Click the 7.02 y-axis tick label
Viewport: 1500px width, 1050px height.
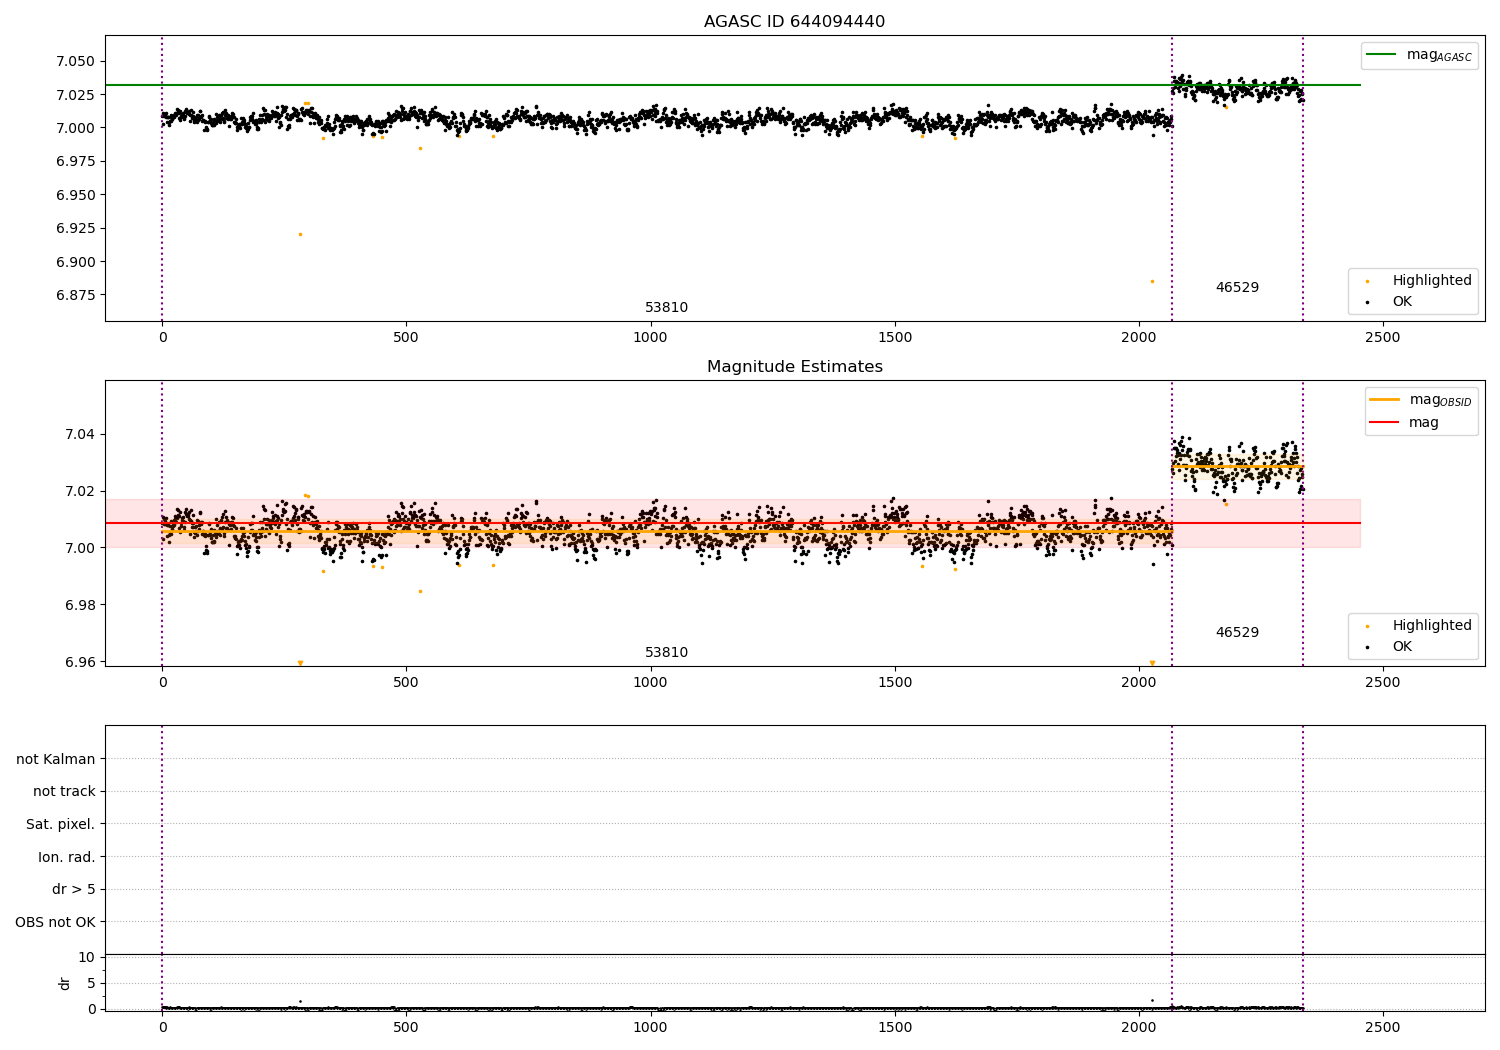point(79,492)
